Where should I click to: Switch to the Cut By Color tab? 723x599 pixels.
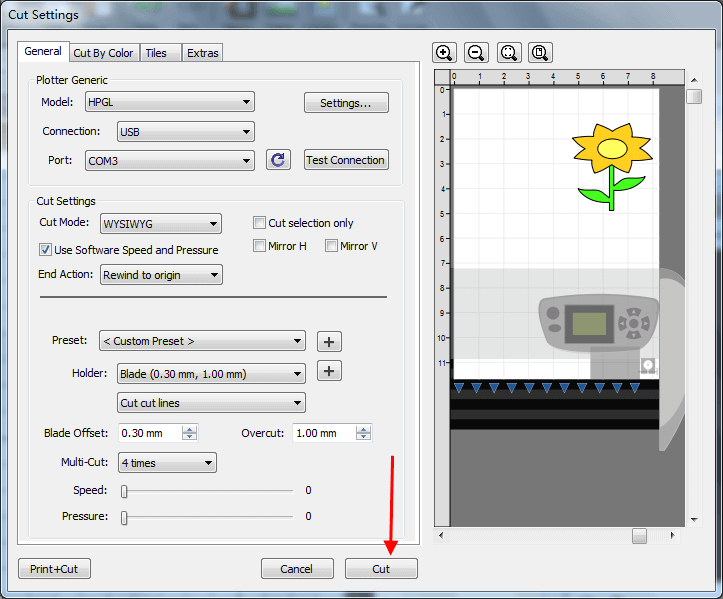(103, 53)
